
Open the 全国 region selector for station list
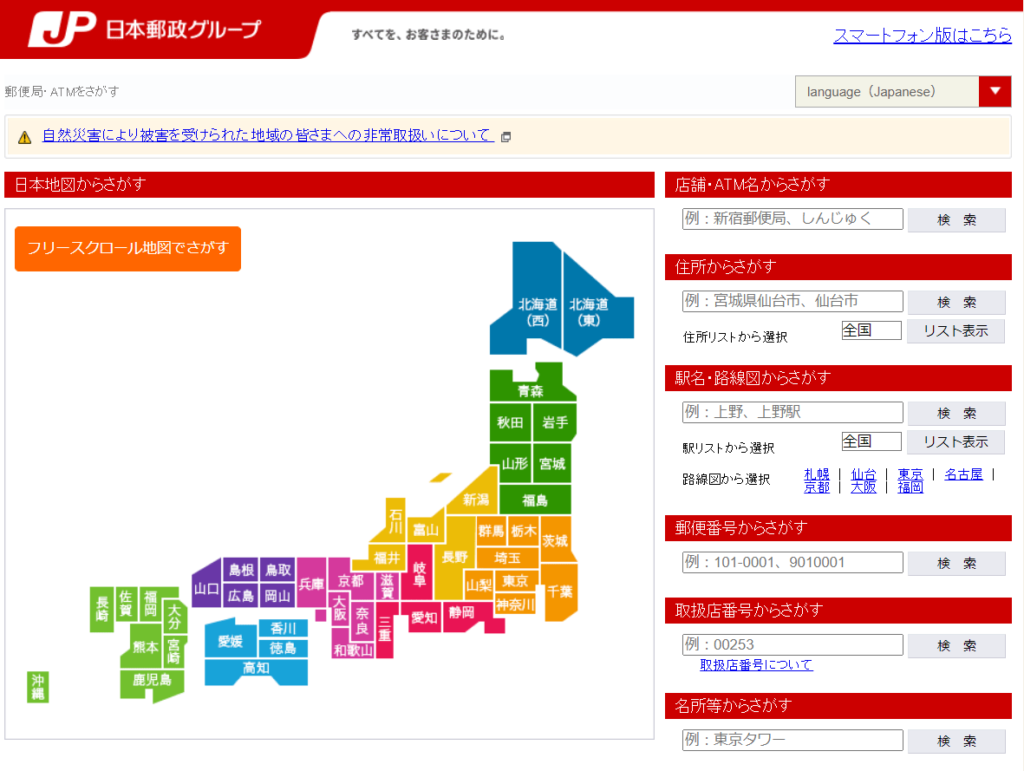point(871,440)
